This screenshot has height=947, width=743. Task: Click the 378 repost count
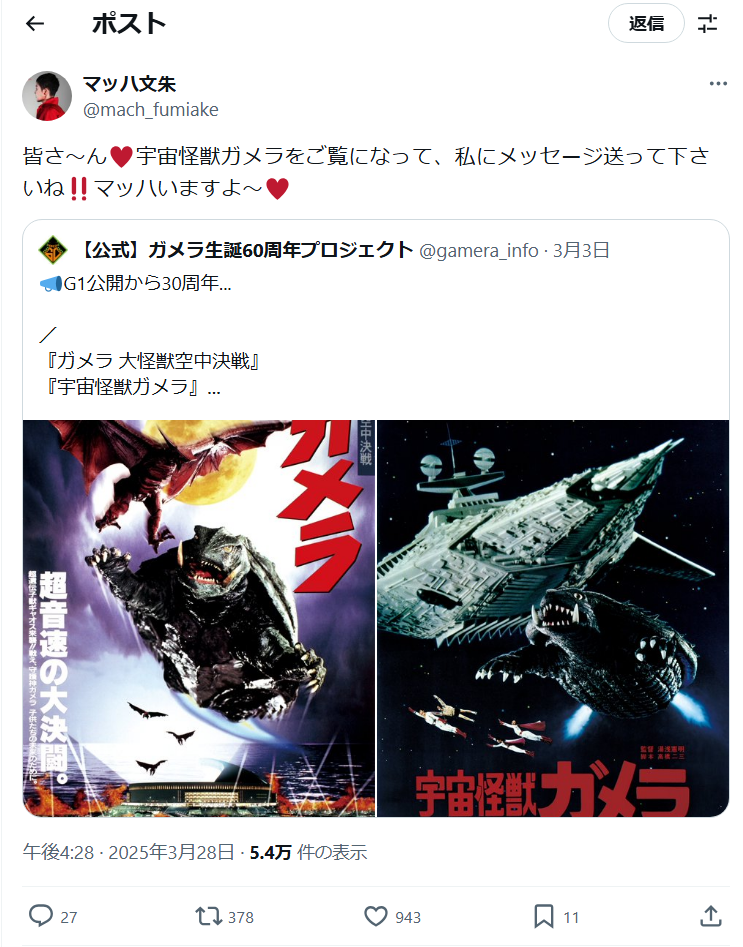[240, 917]
